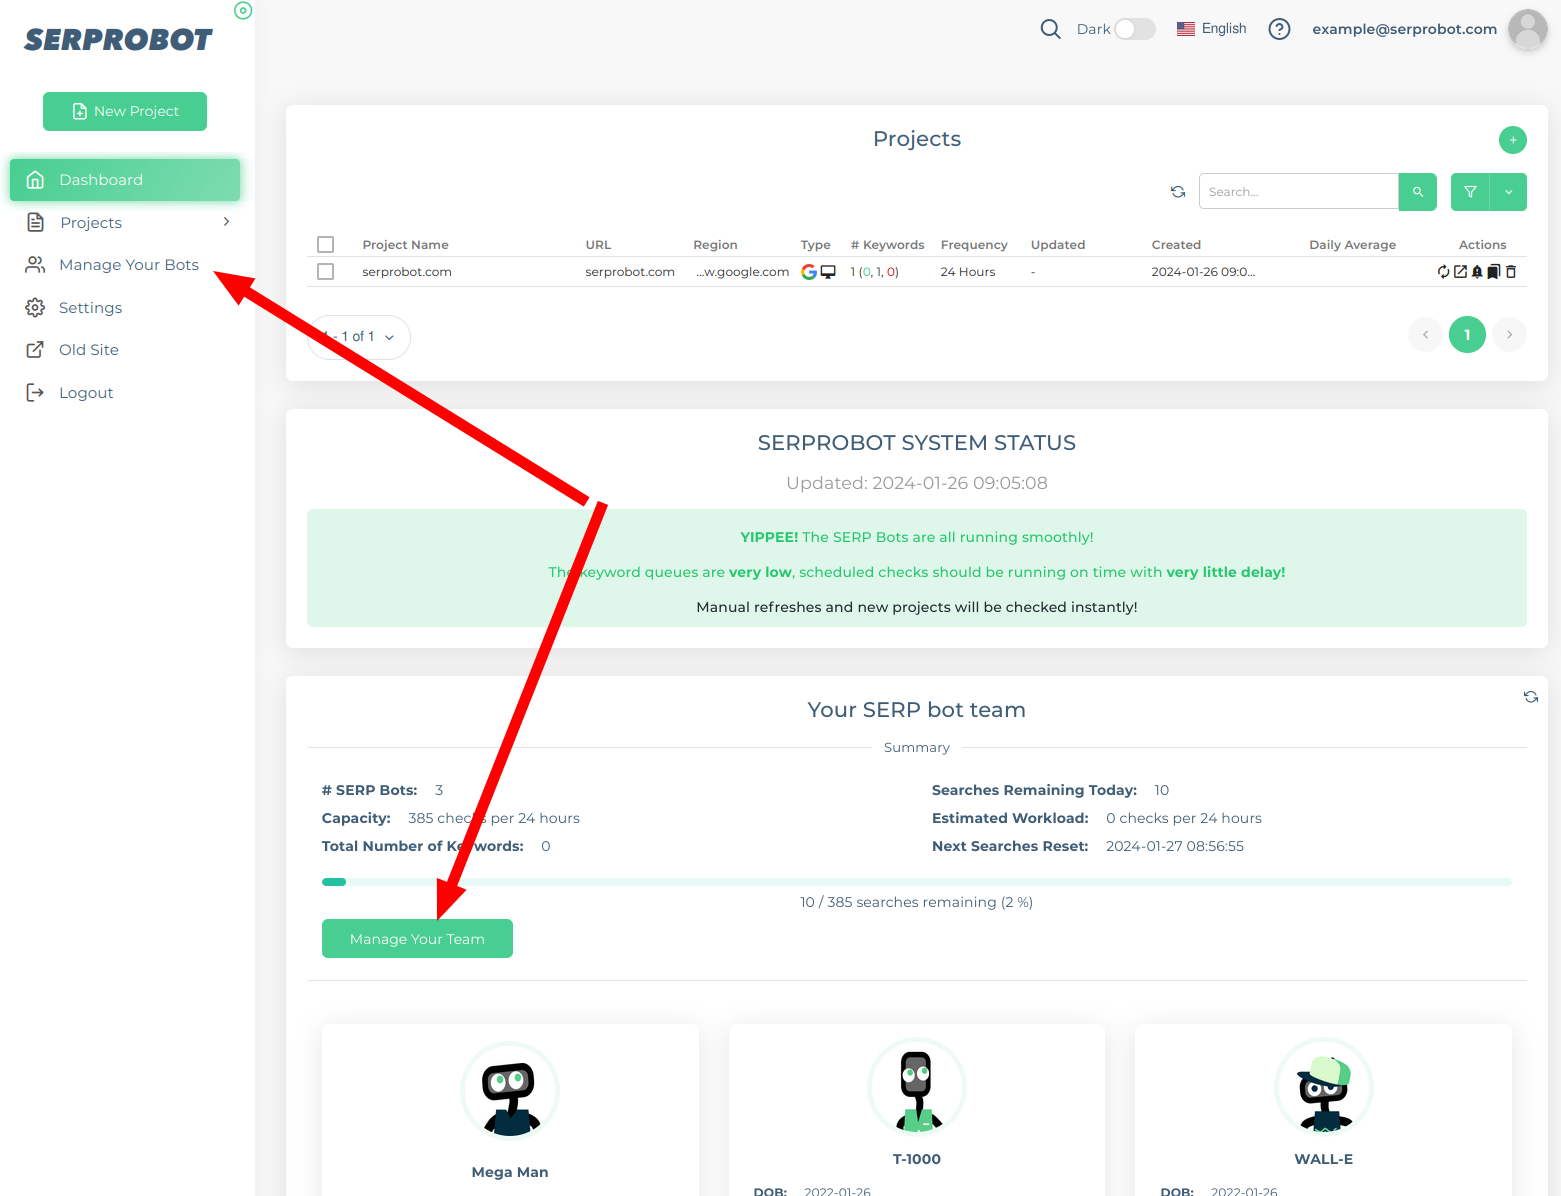Click the '...w.google.com' region cell

pos(743,272)
